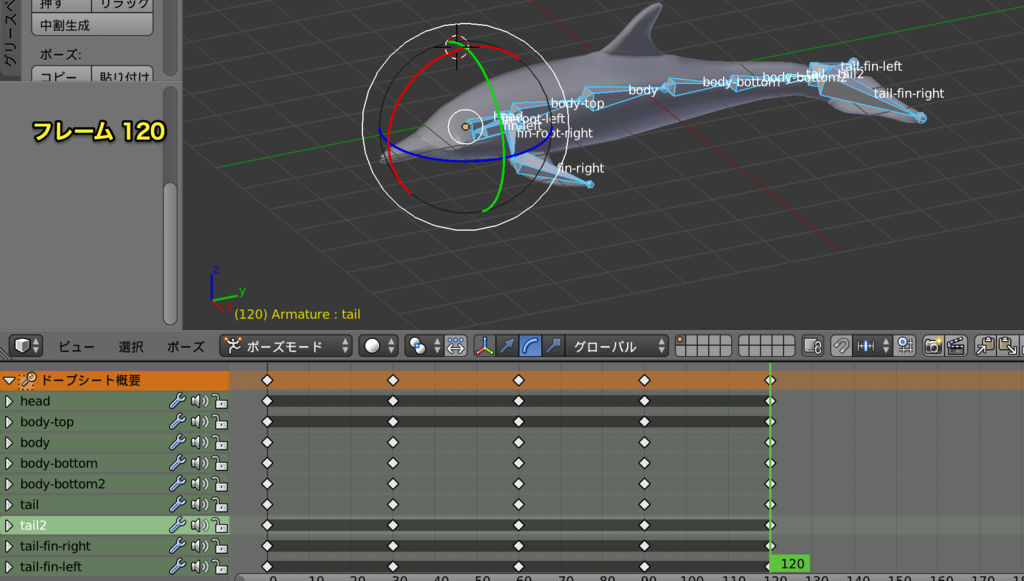1024x581 pixels.
Task: Select the translate manipulator arrow icon
Action: 507,346
